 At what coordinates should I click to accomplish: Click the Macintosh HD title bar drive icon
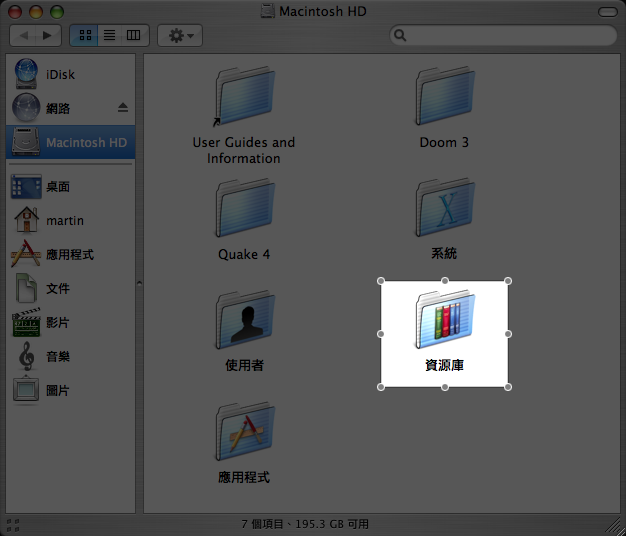[x=267, y=11]
